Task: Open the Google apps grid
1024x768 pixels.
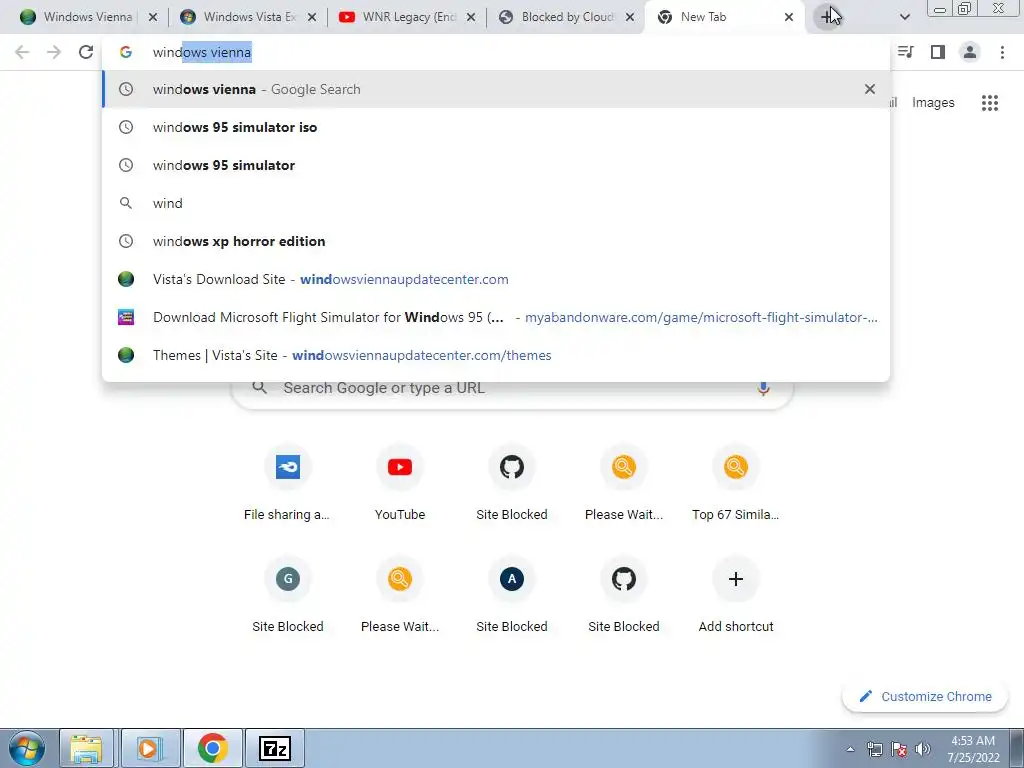Action: (x=990, y=103)
